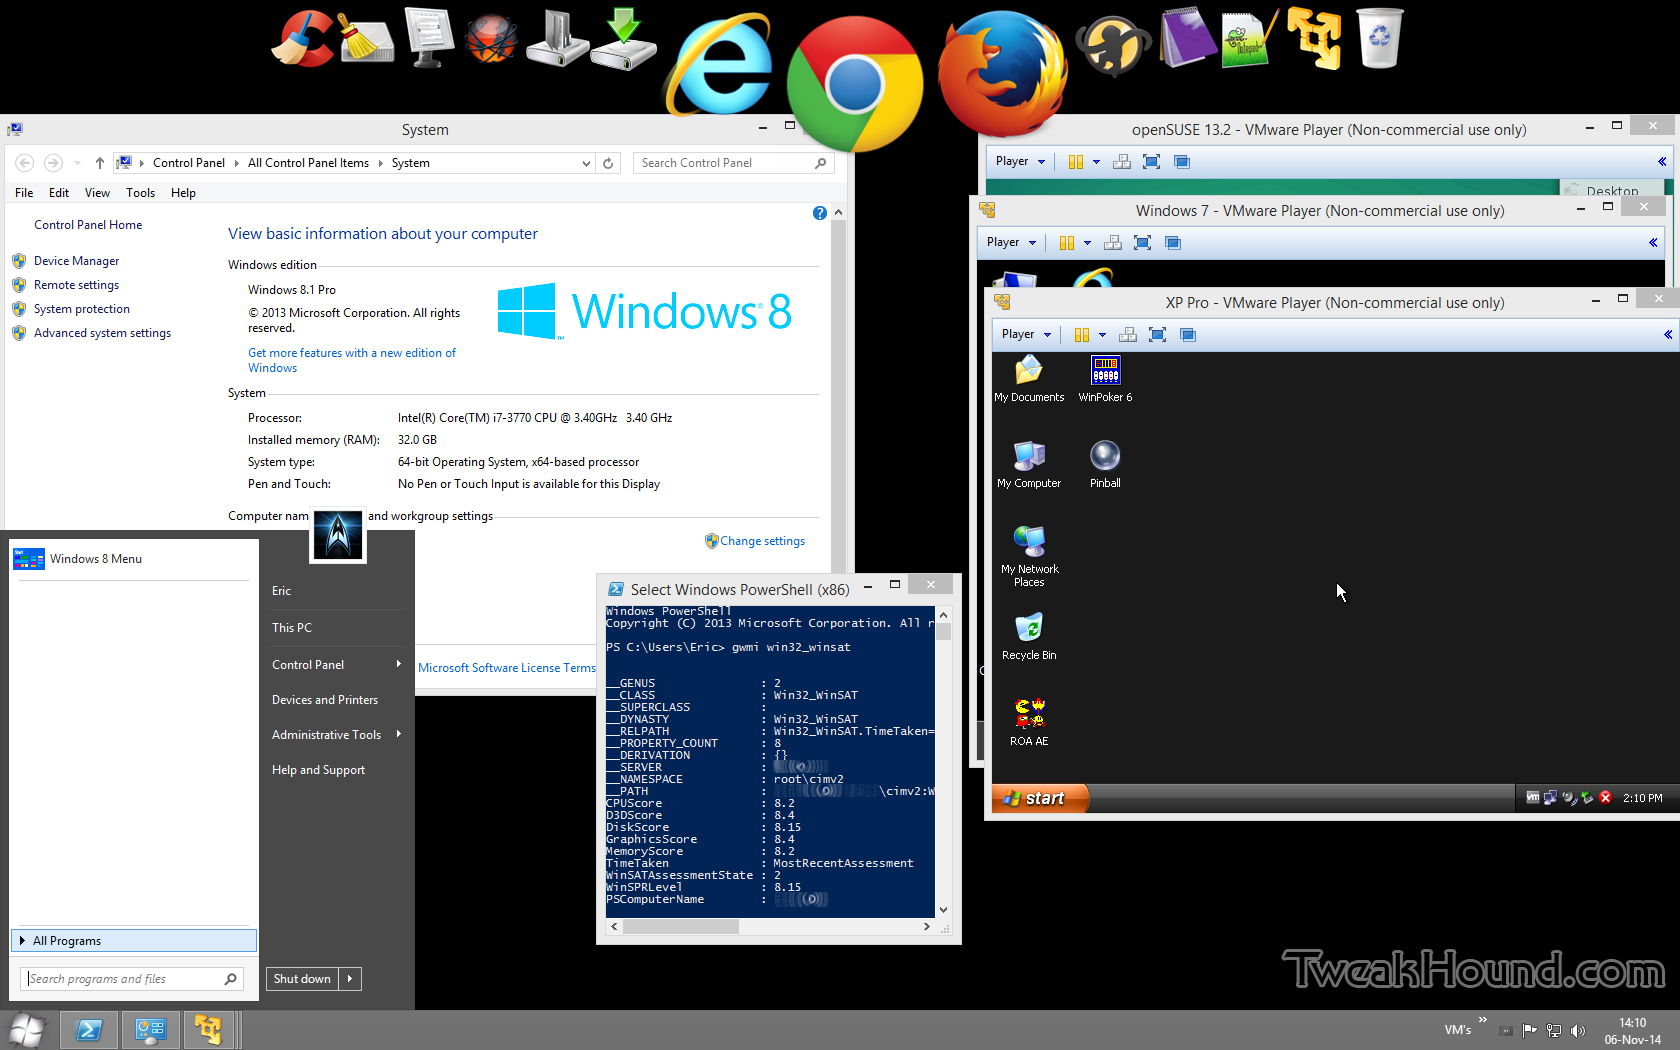Switch openSUSE VM to Unity mode
This screenshot has width=1680, height=1050.
click(x=1182, y=162)
